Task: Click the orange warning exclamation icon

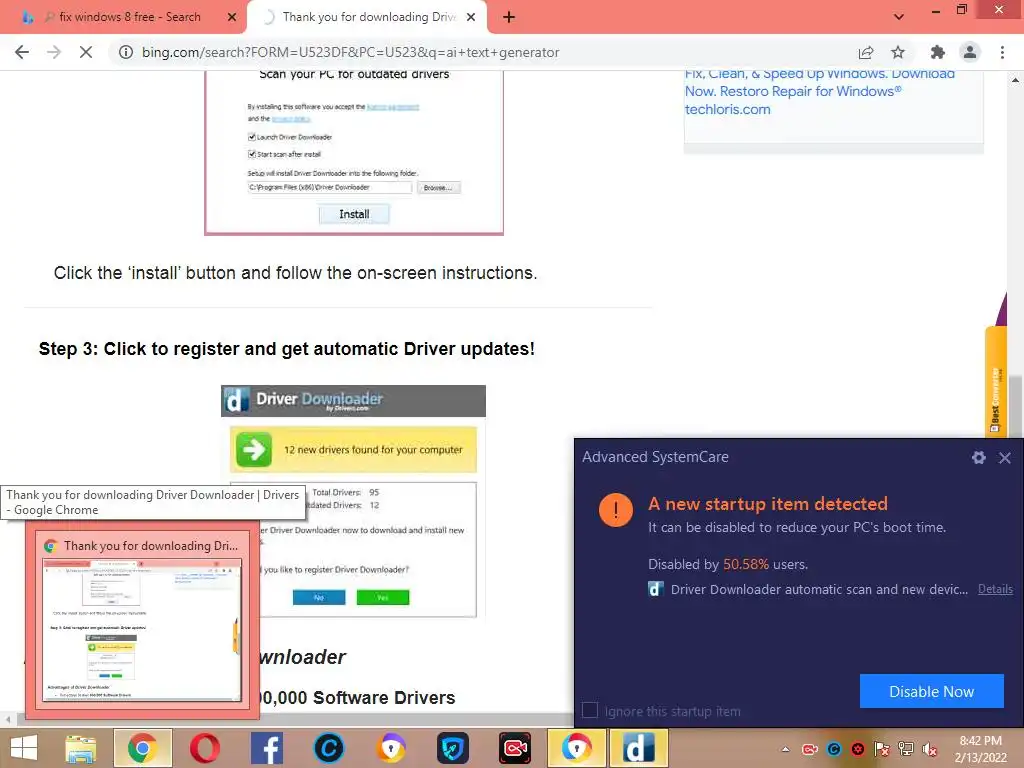Action: (616, 509)
